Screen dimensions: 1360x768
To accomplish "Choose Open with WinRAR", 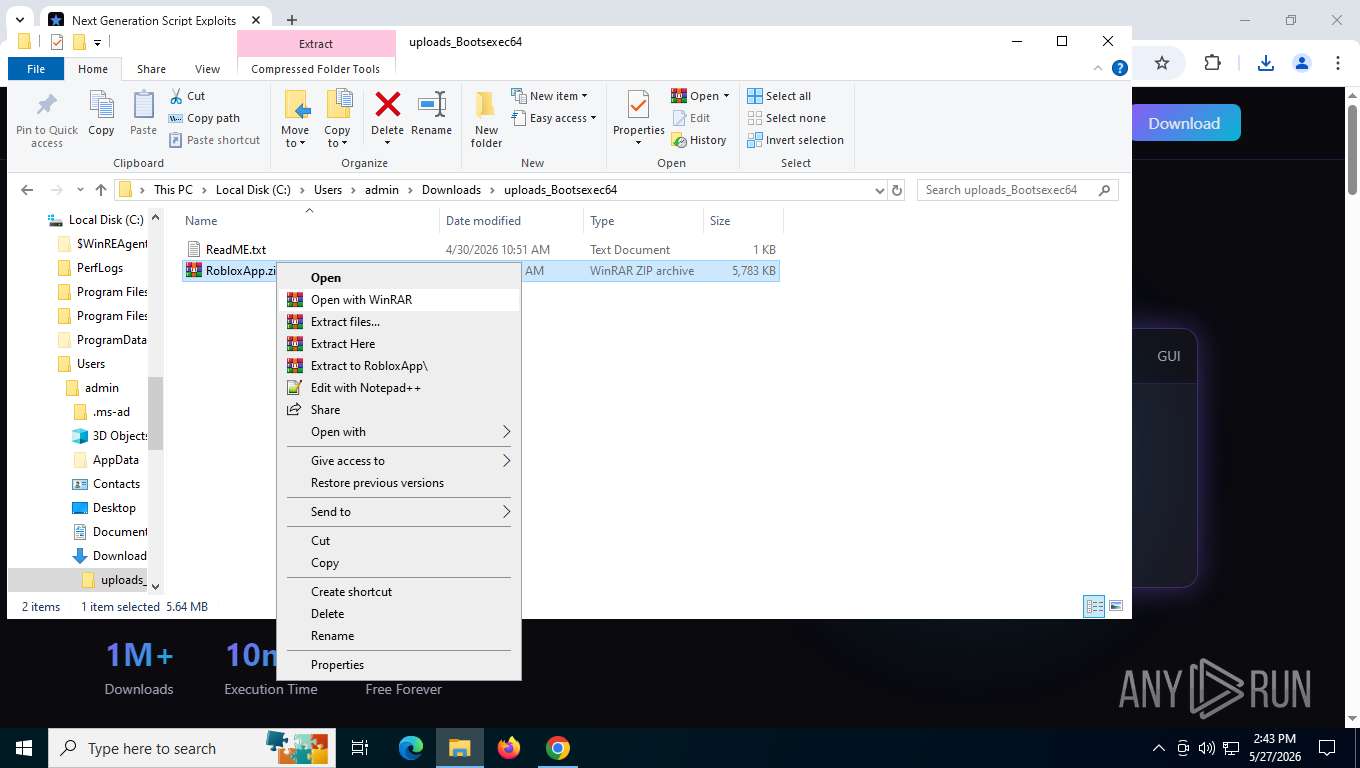I will pyautogui.click(x=398, y=300).
